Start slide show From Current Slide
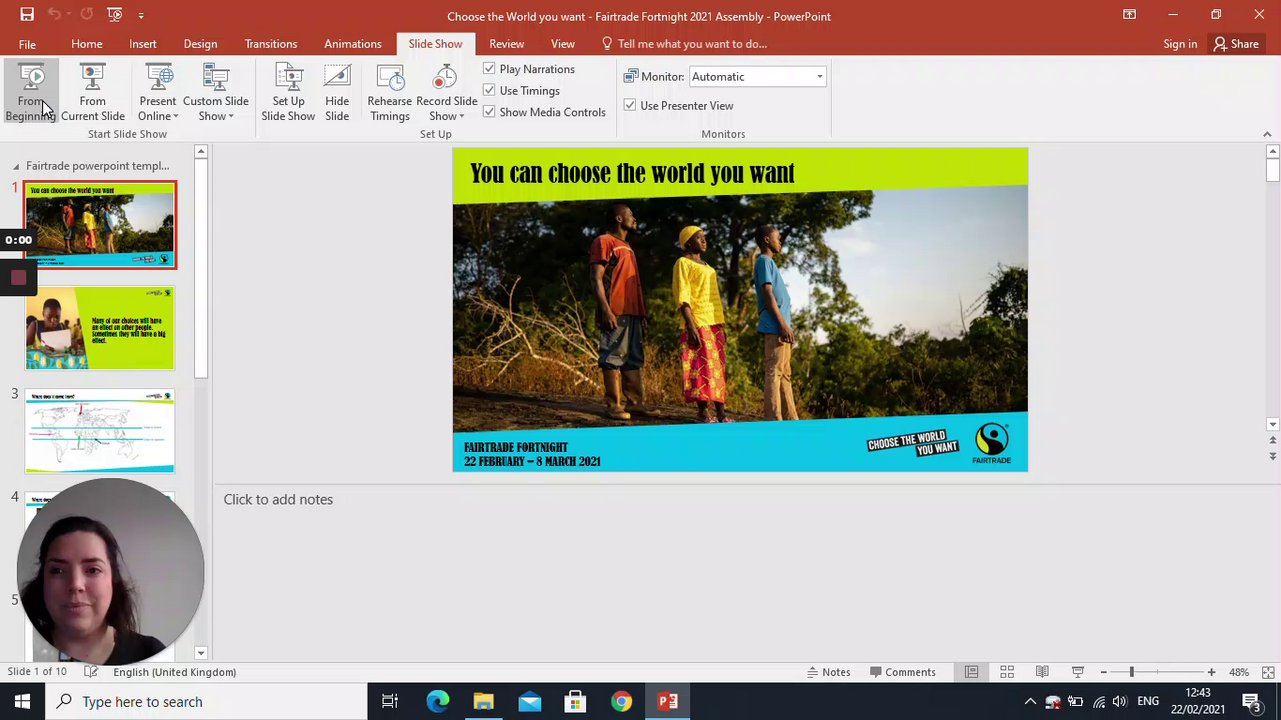This screenshot has width=1281, height=720. point(92,93)
